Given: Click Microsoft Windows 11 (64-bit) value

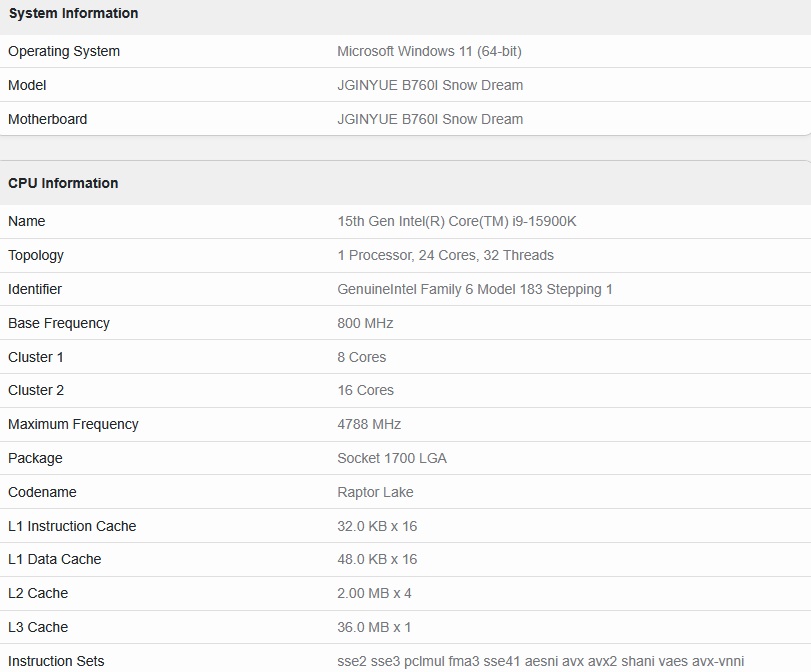Looking at the screenshot, I should click(x=429, y=51).
